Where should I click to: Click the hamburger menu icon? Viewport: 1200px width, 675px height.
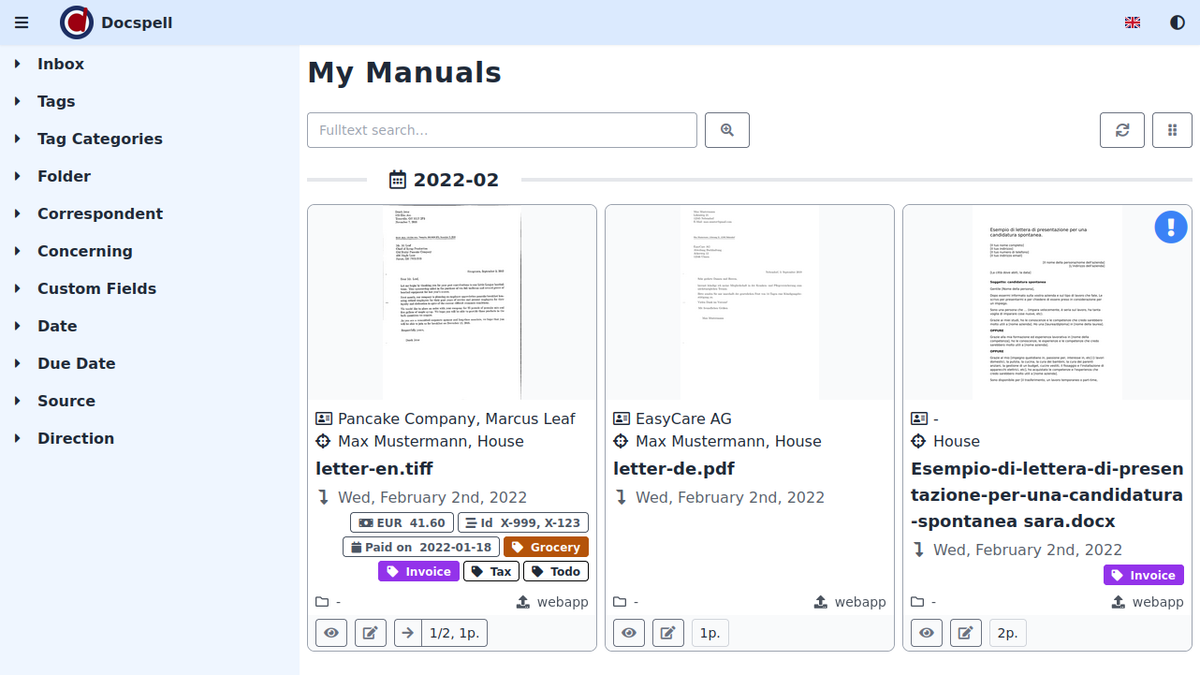22,23
